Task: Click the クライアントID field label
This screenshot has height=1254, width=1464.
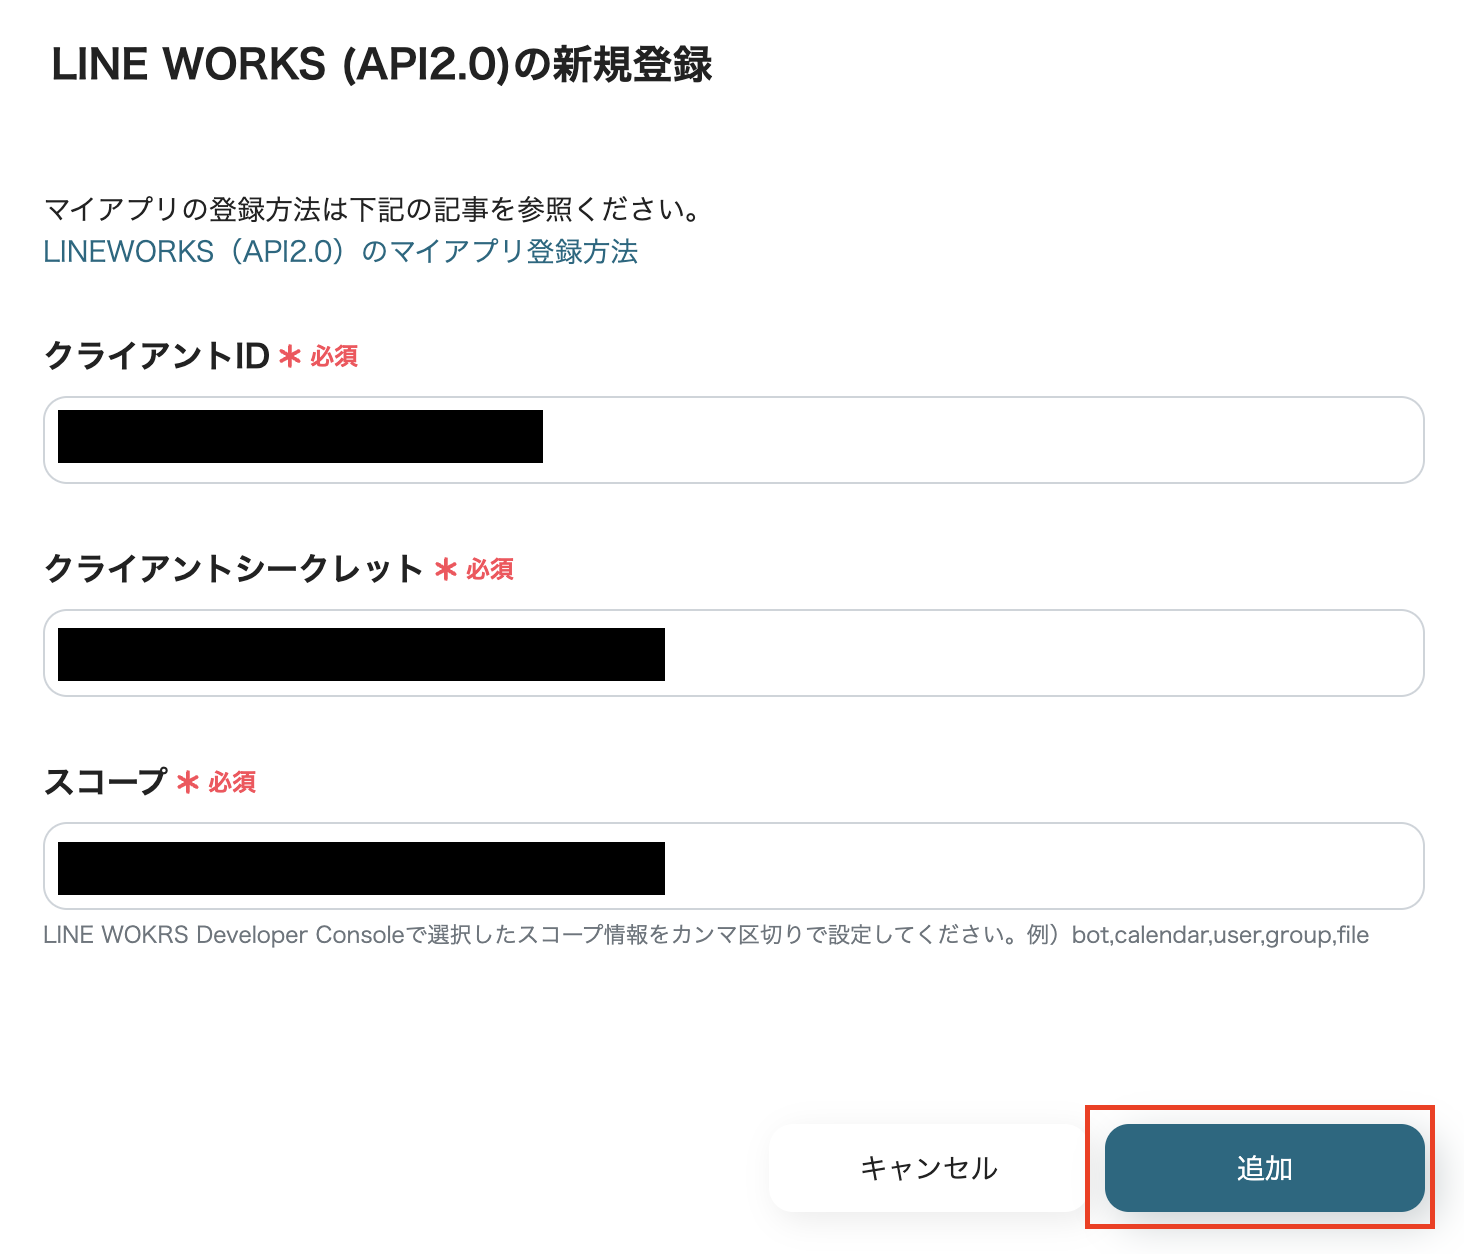Action: pyautogui.click(x=157, y=356)
